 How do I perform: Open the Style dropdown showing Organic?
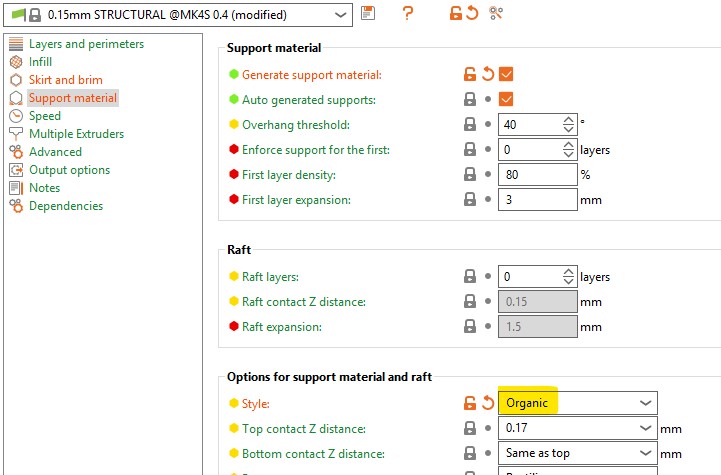click(577, 403)
